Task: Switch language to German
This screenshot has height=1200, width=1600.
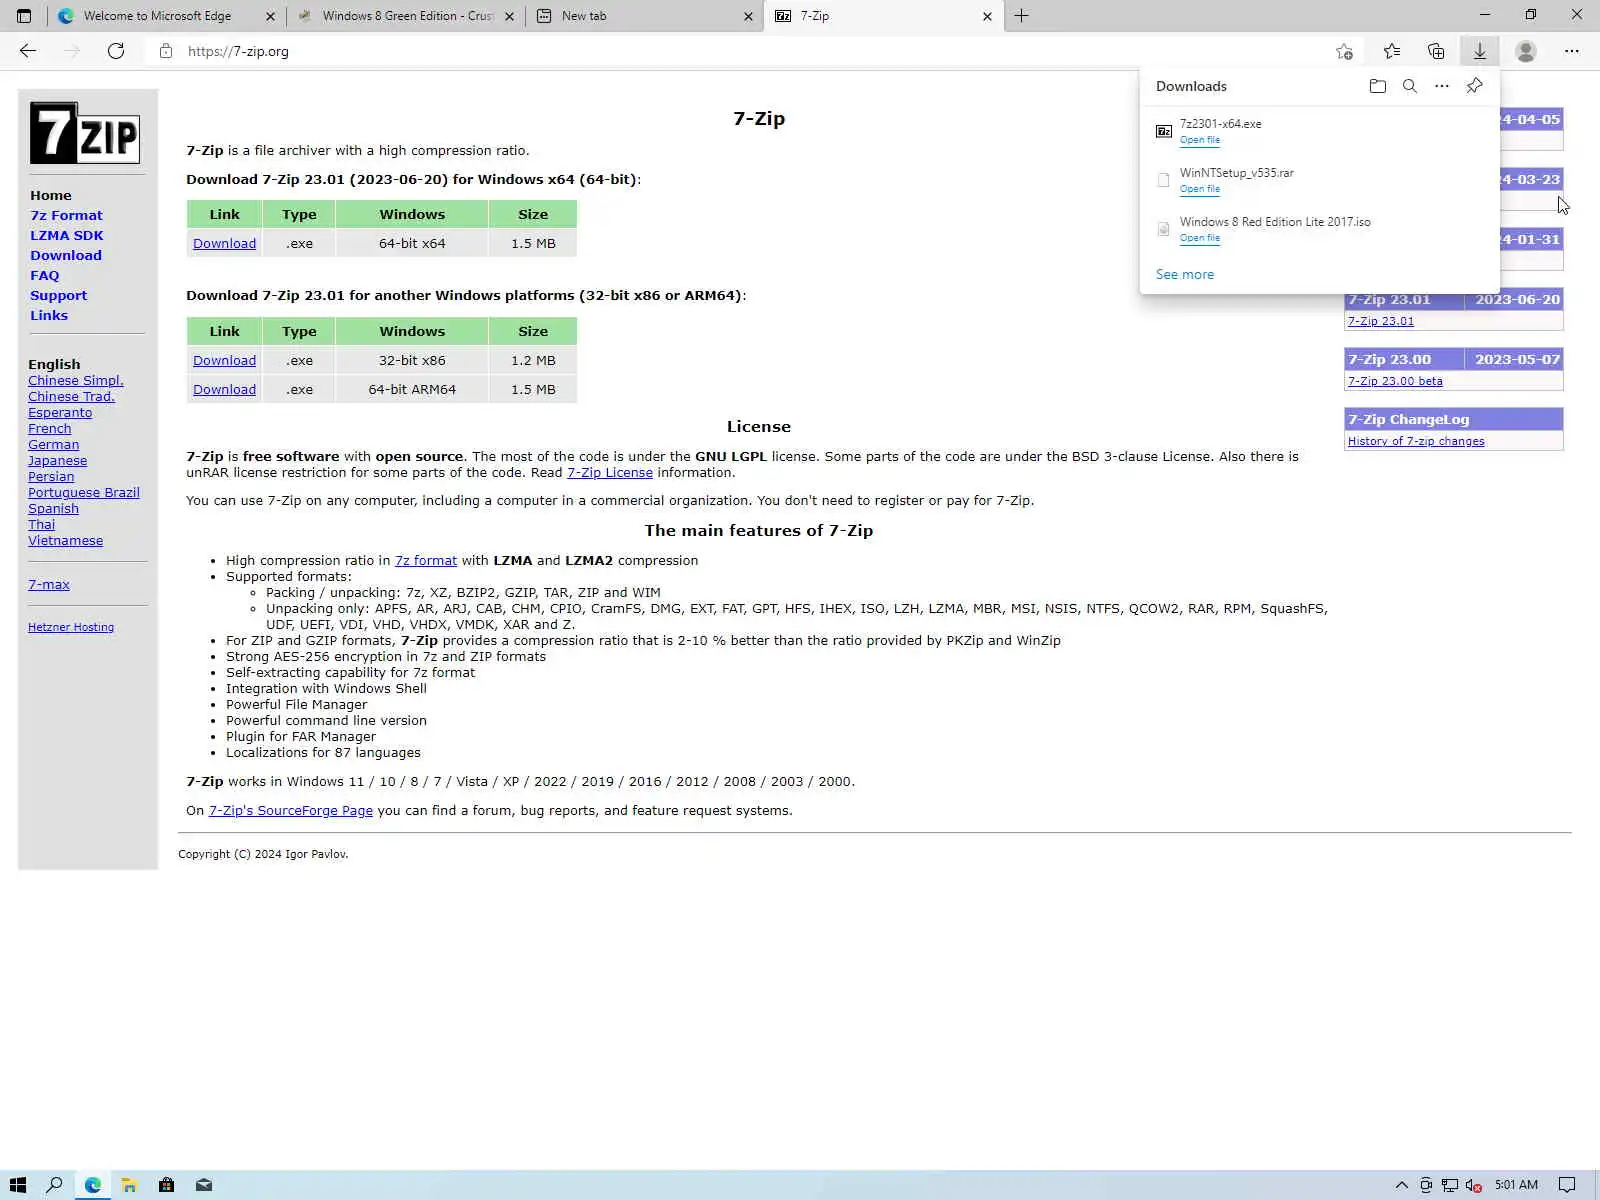Action: pyautogui.click(x=54, y=444)
